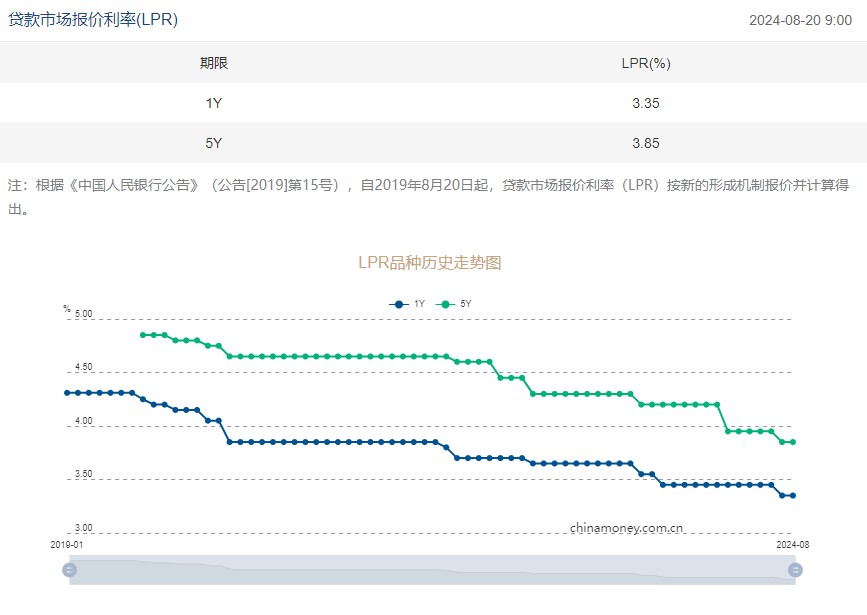Image resolution: width=867 pixels, height=615 pixels.
Task: Click the 3.85 LPR value cell
Action: click(x=645, y=143)
